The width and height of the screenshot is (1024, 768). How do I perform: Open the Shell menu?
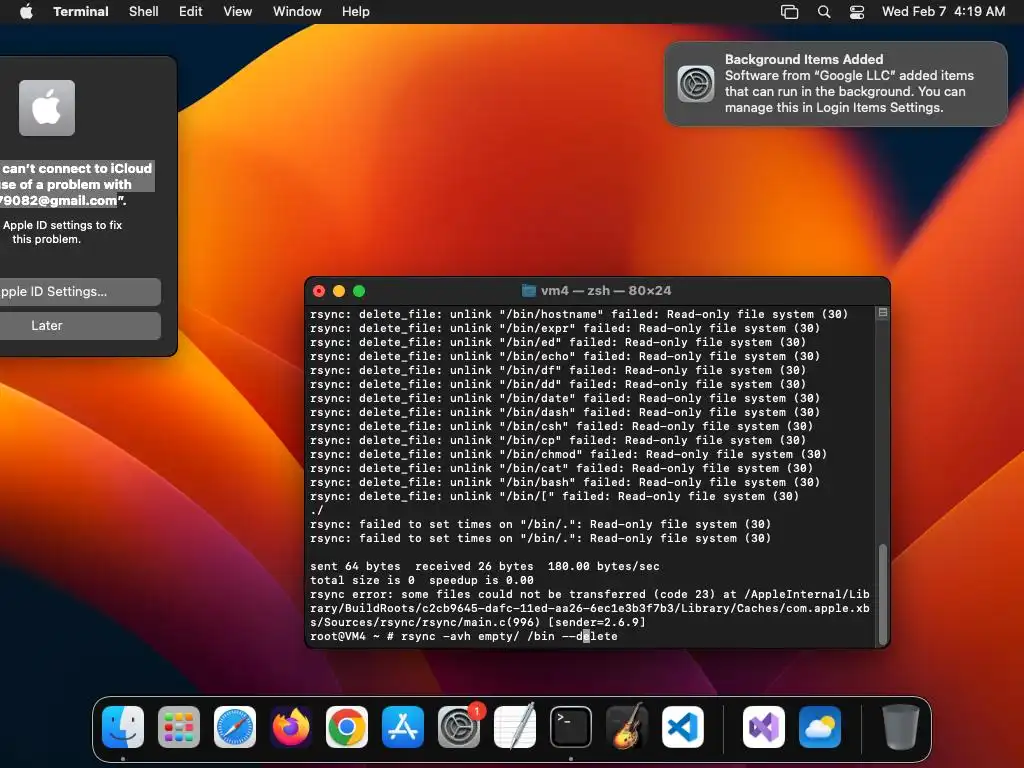tap(144, 11)
